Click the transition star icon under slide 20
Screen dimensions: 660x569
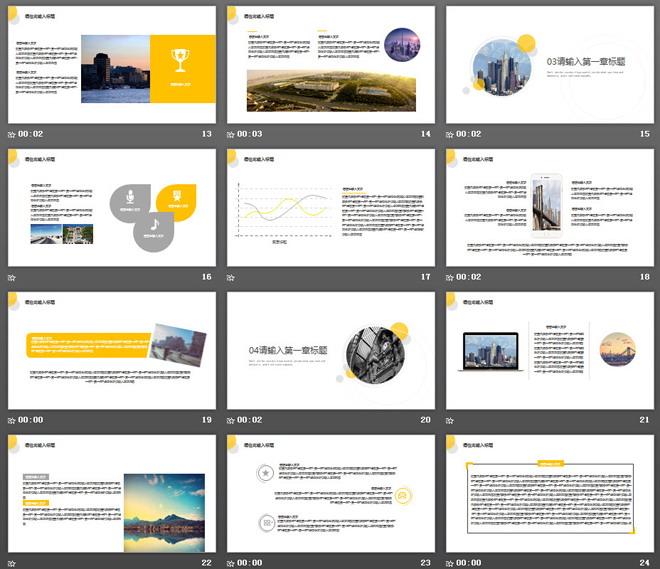tap(231, 420)
